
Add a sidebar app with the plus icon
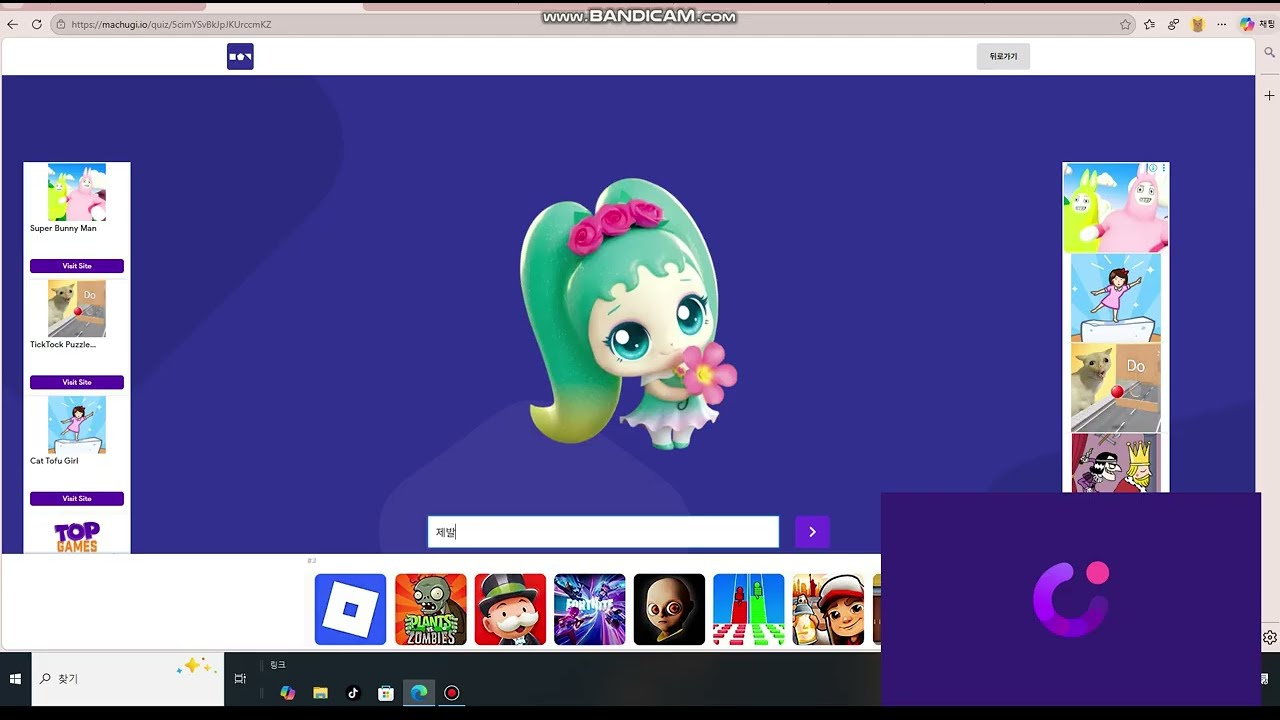click(1269, 96)
